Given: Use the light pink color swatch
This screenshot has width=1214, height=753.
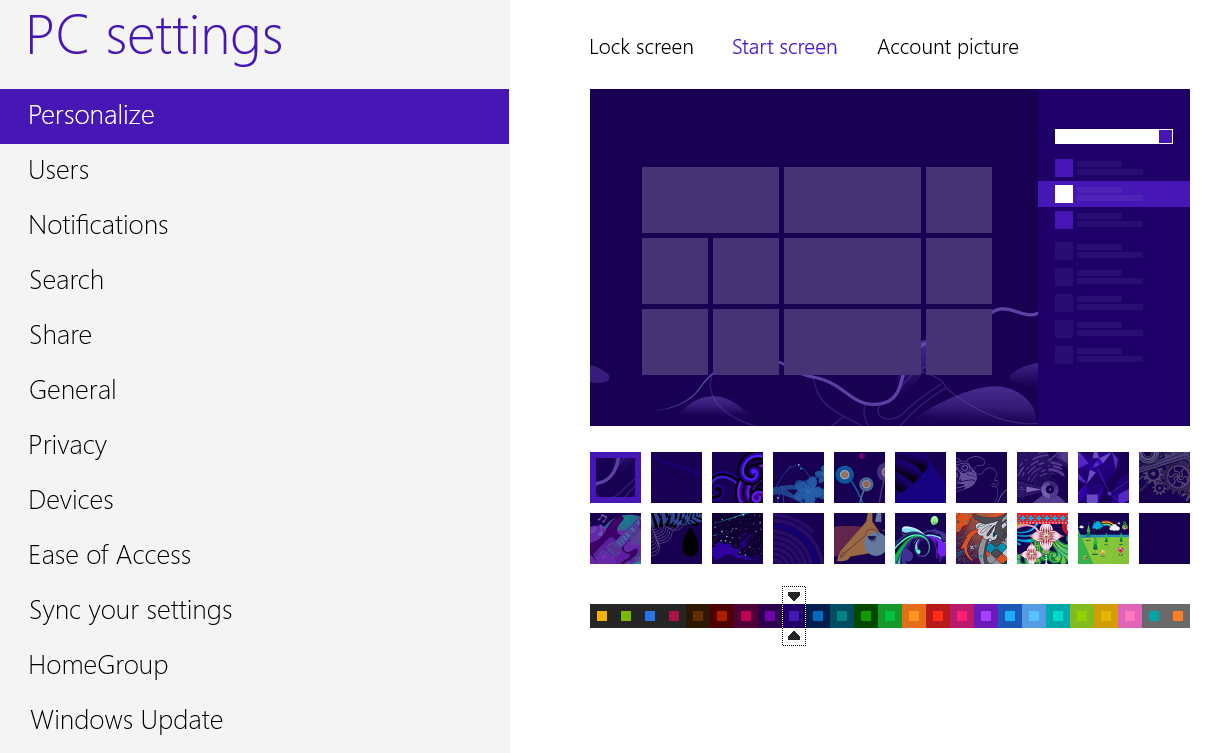Looking at the screenshot, I should pos(1130,616).
